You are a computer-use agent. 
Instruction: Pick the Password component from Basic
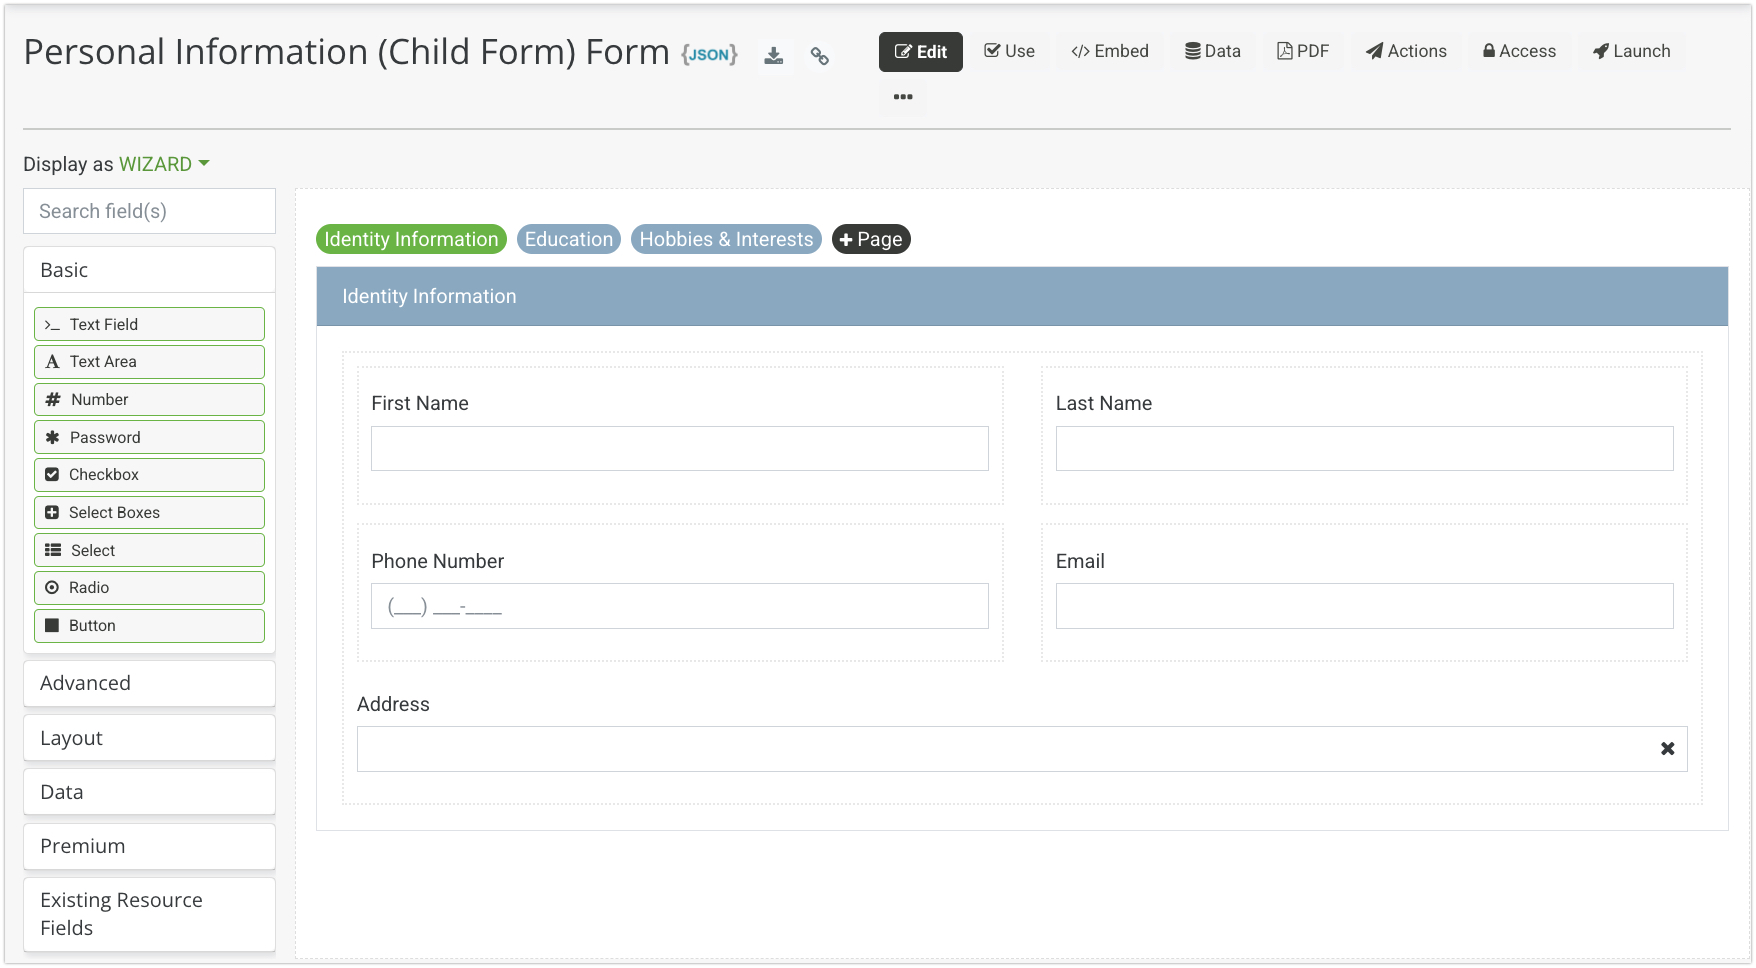pos(149,437)
